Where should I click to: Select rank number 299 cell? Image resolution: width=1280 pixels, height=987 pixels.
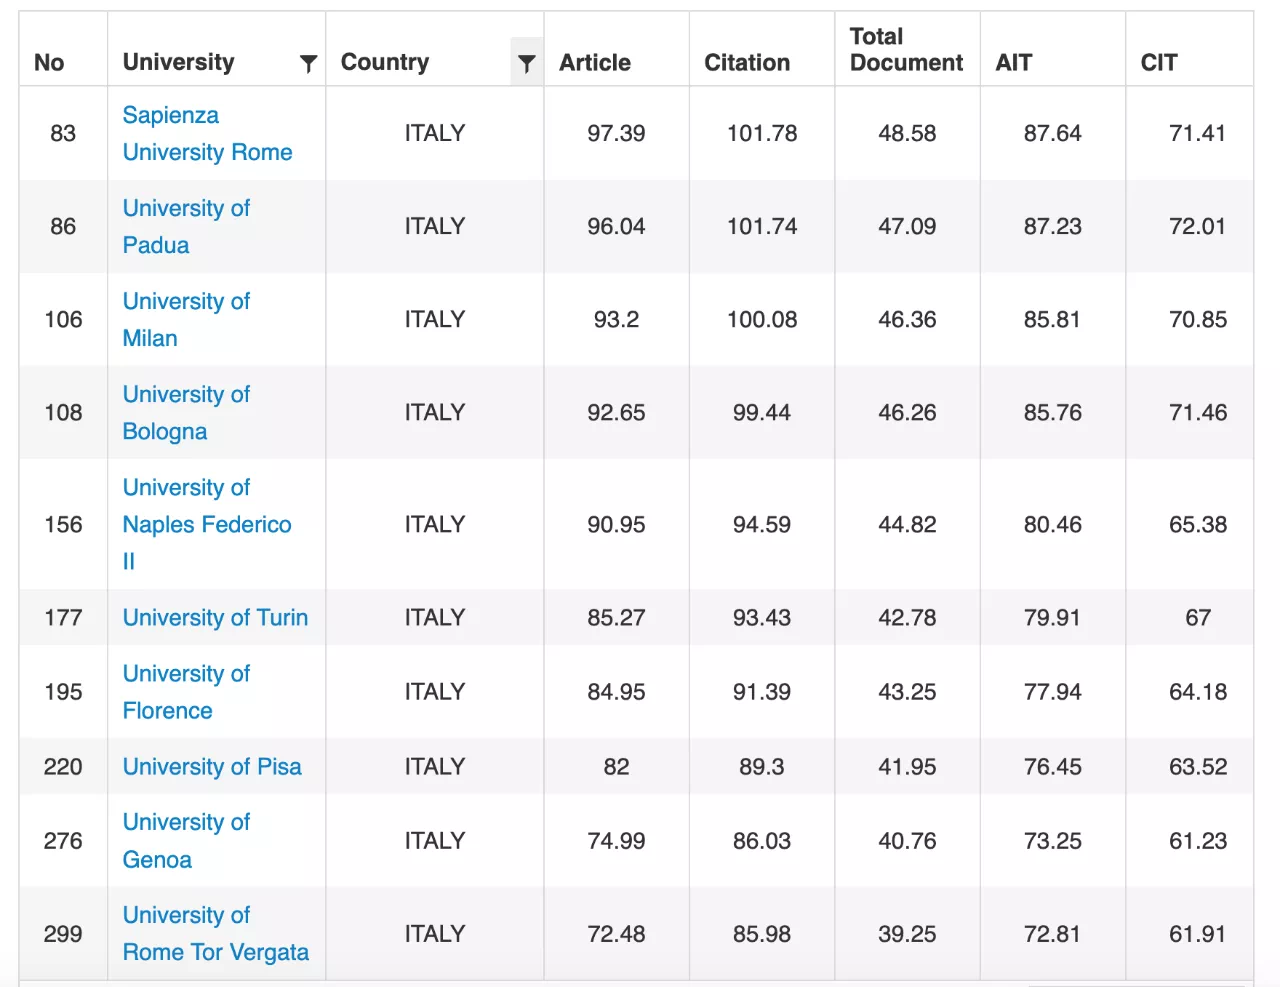tap(63, 933)
